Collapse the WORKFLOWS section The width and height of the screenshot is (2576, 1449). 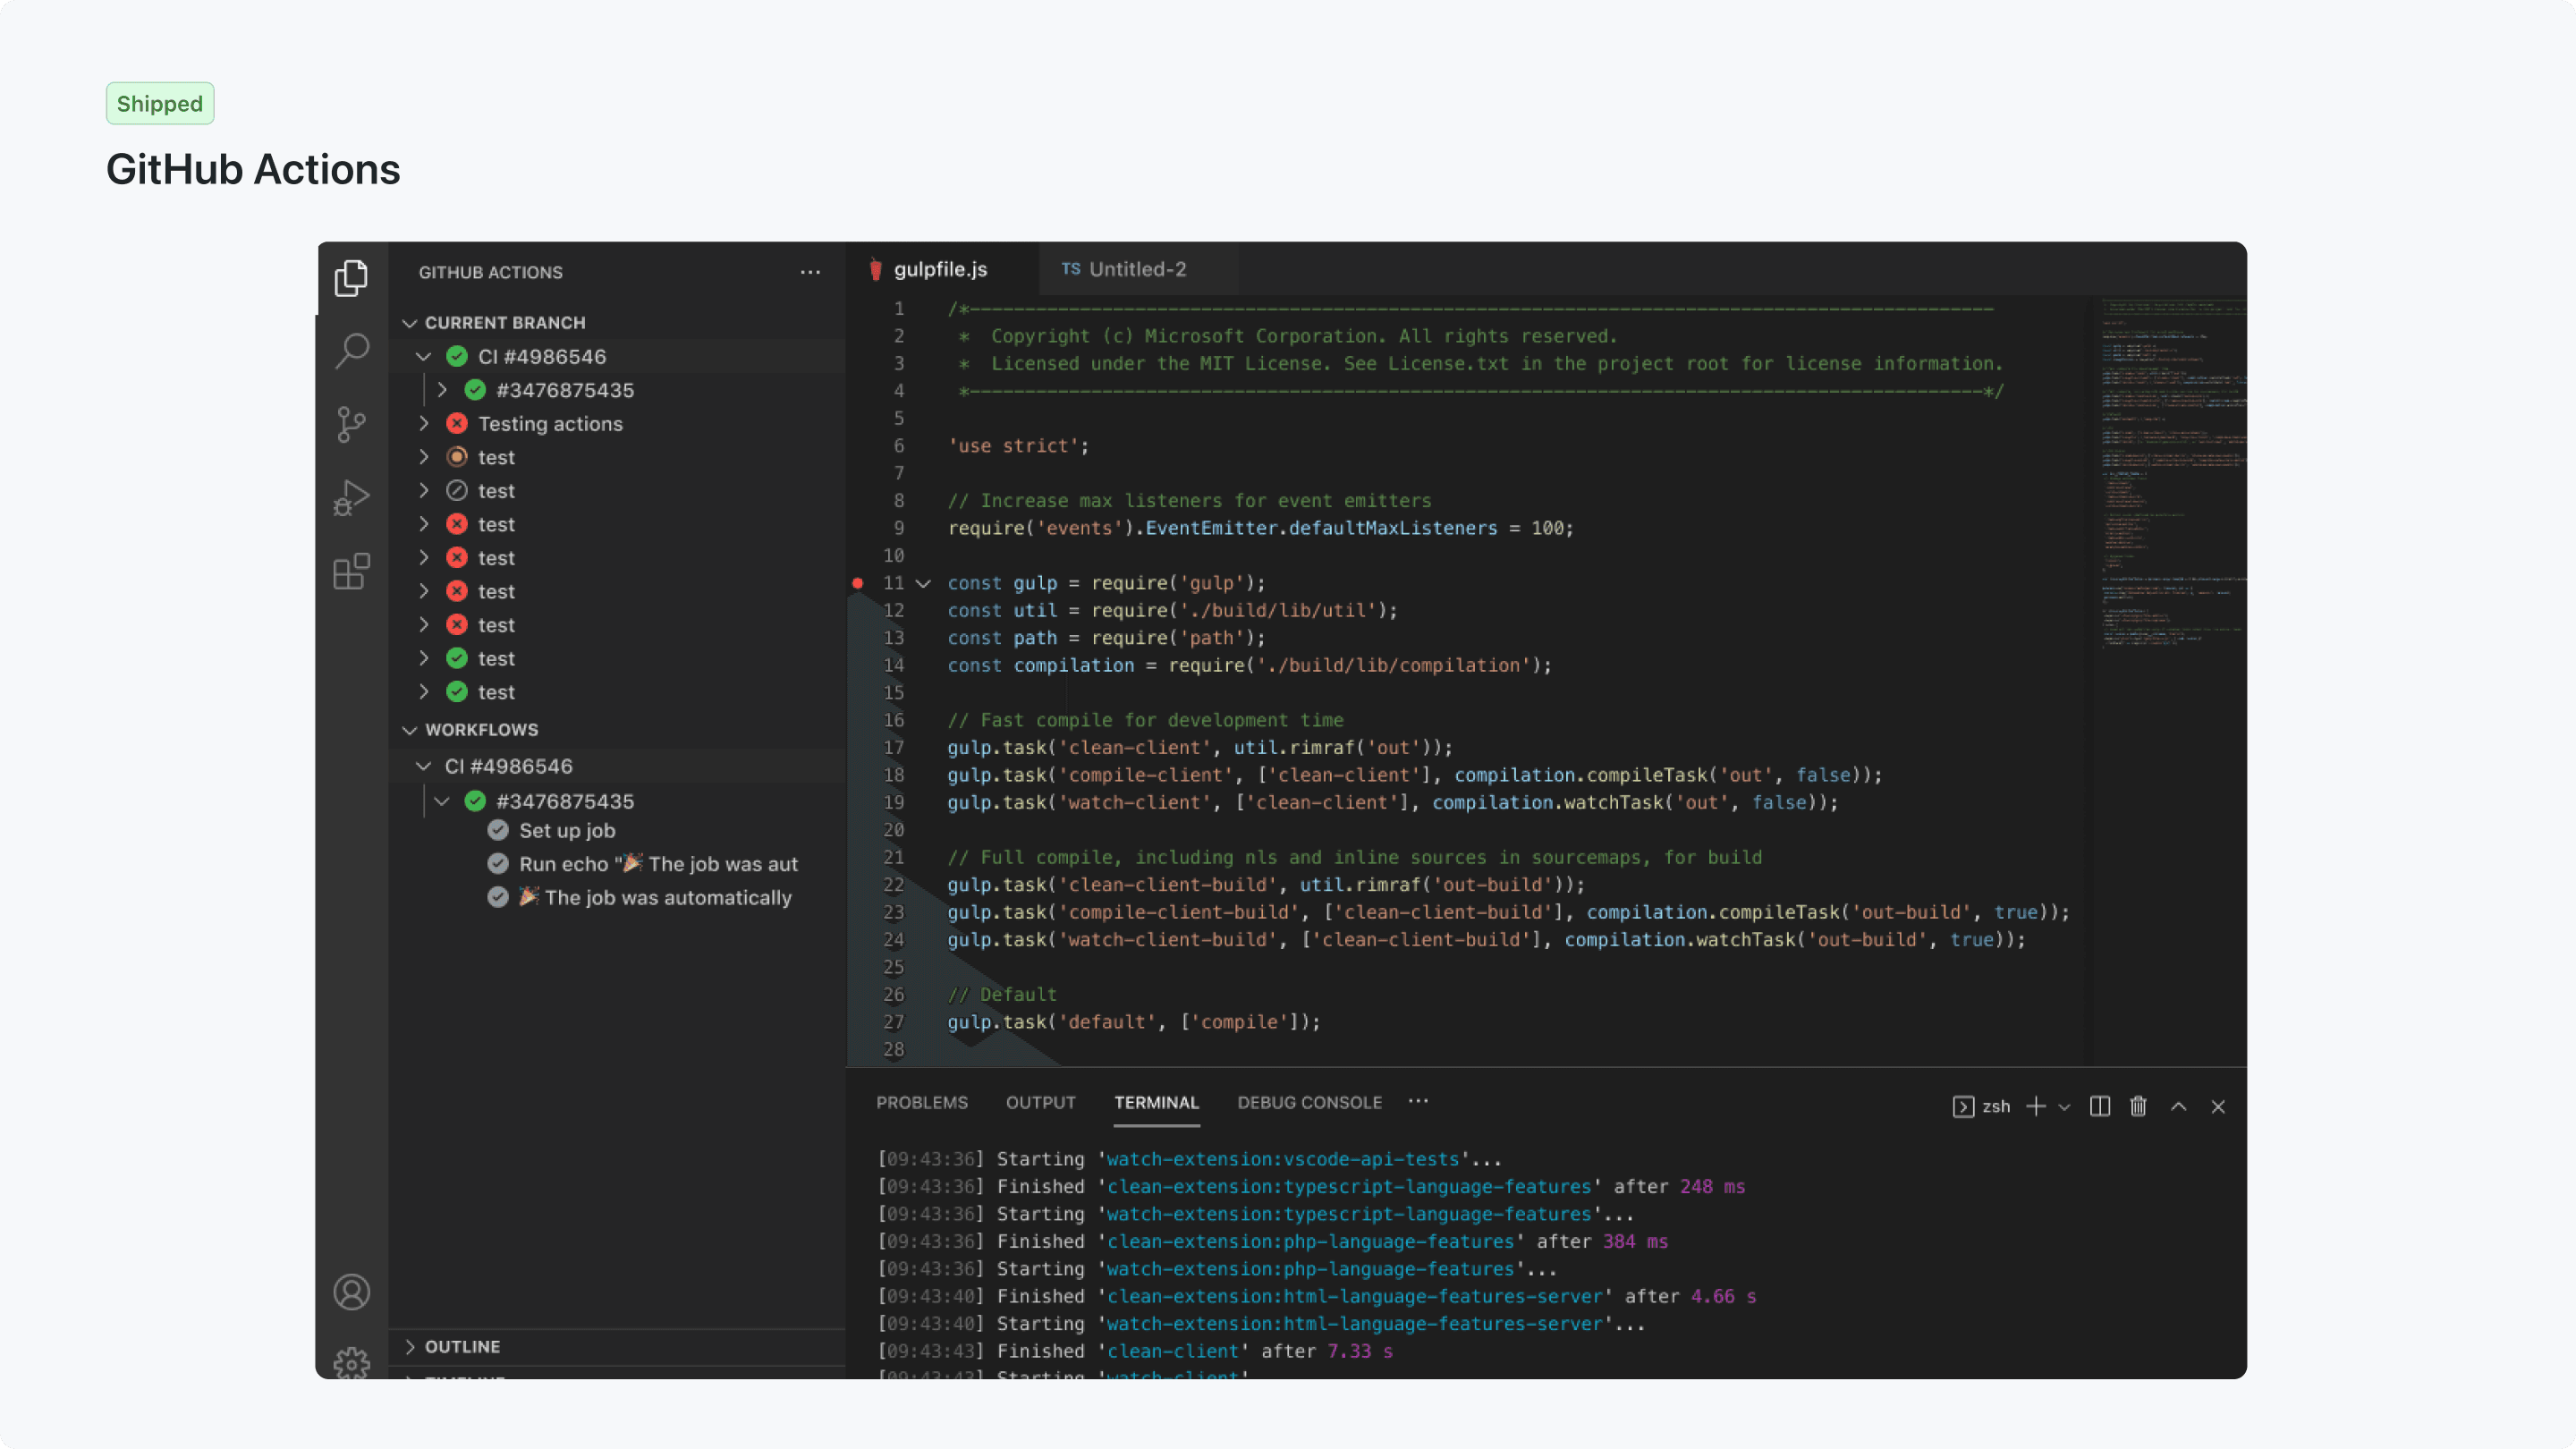[x=410, y=729]
